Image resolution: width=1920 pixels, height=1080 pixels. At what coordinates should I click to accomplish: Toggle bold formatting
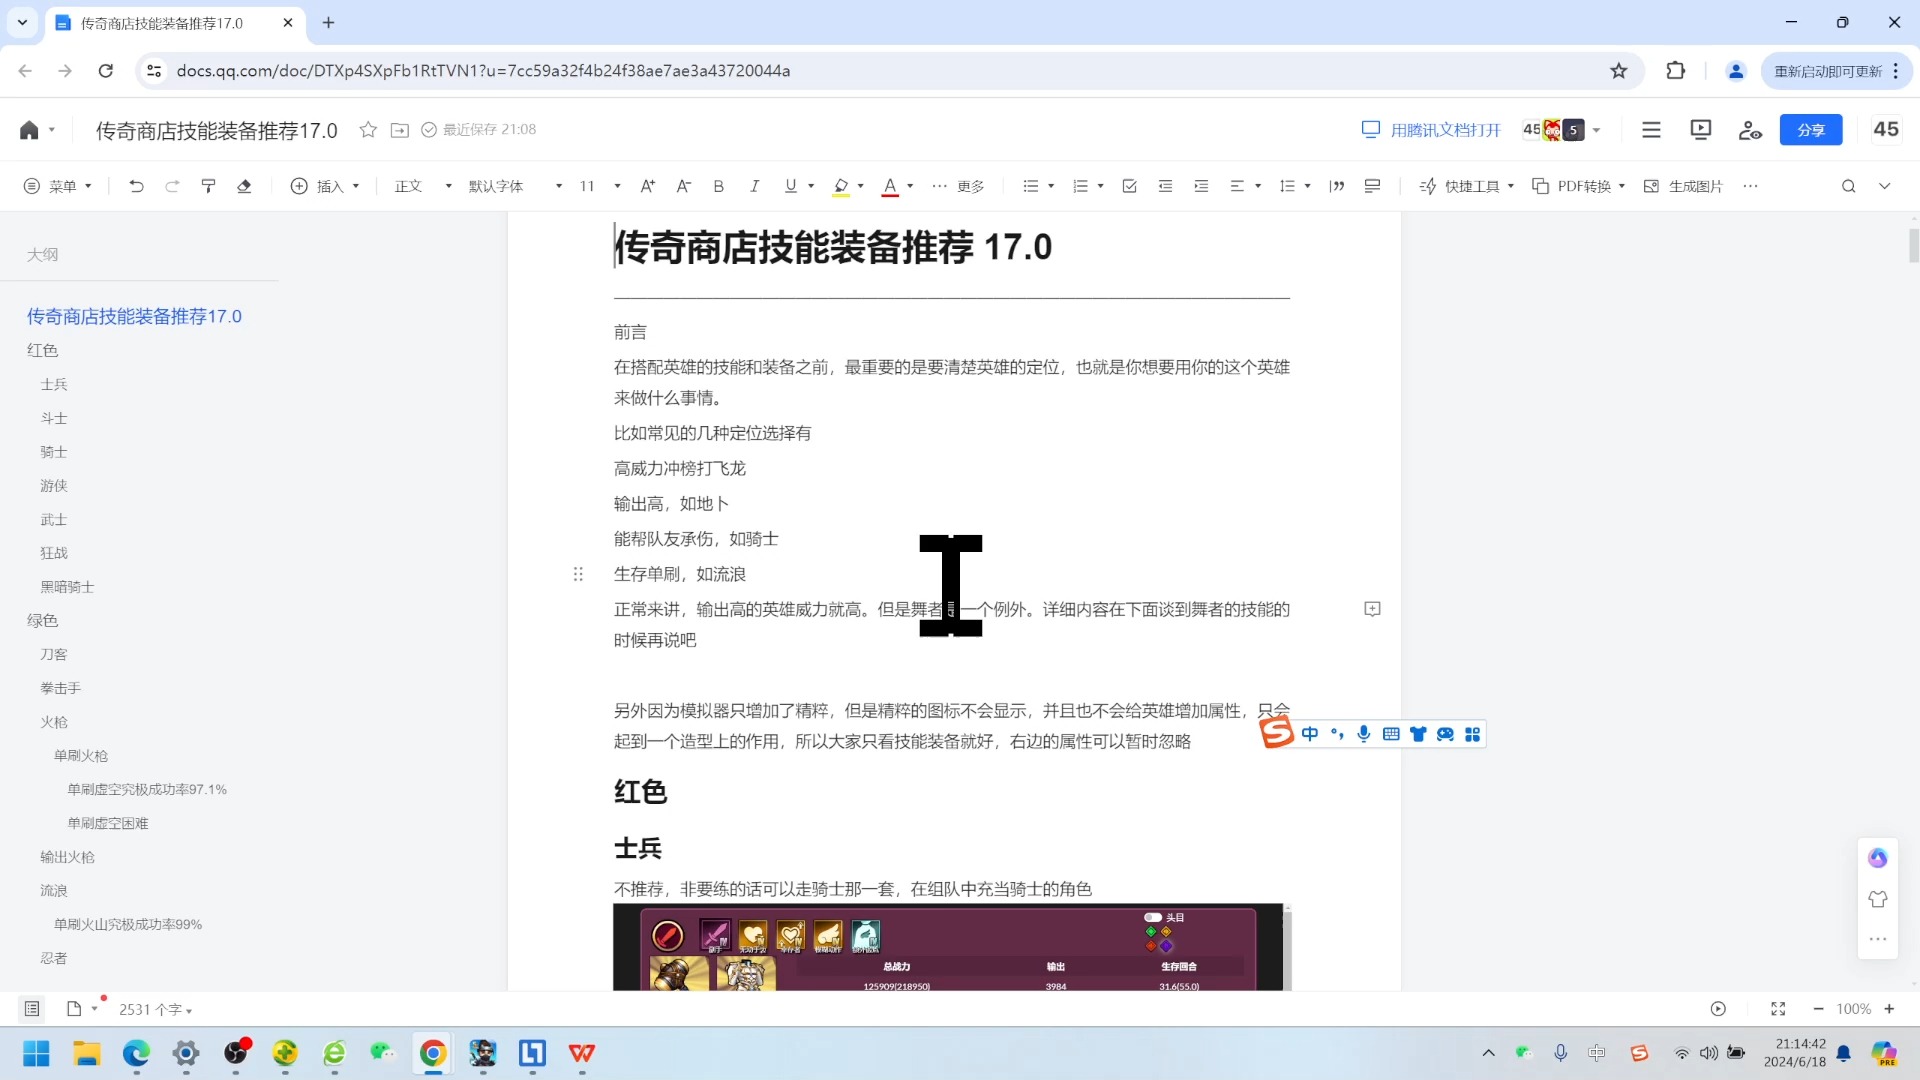(x=718, y=186)
